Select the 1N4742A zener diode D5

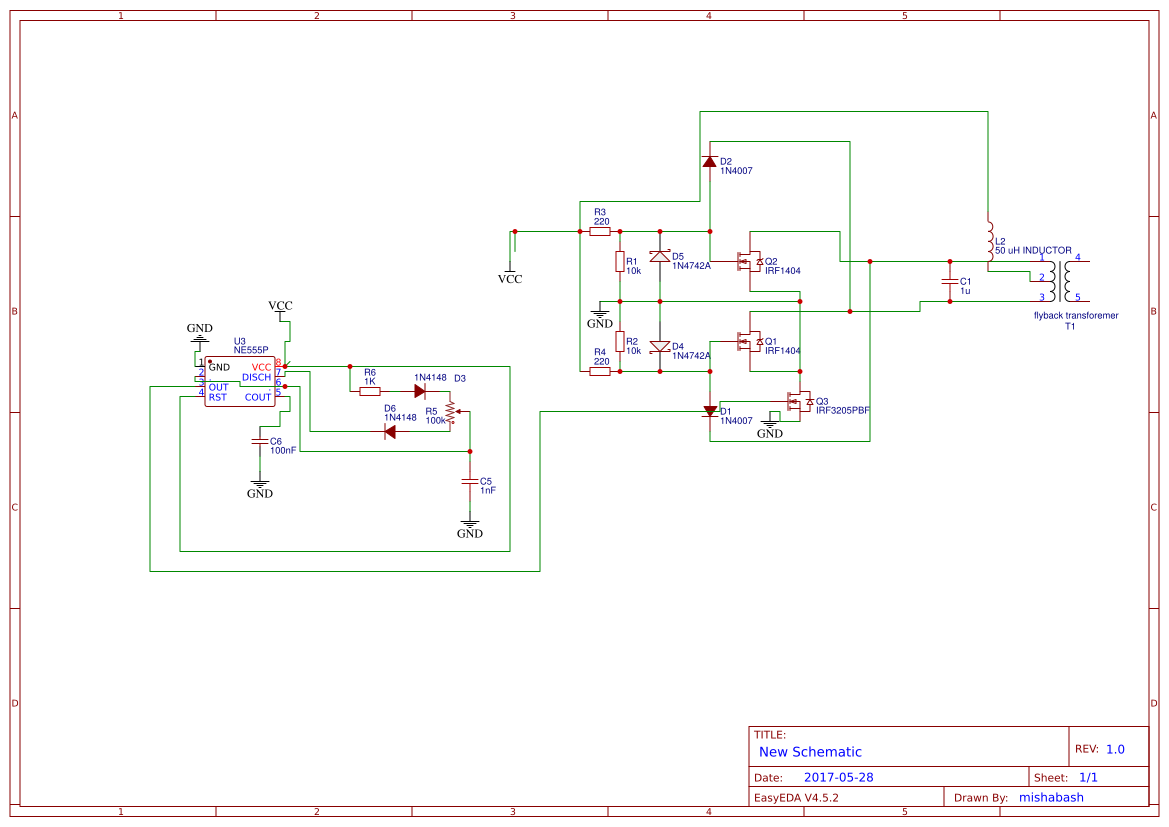pyautogui.click(x=660, y=257)
